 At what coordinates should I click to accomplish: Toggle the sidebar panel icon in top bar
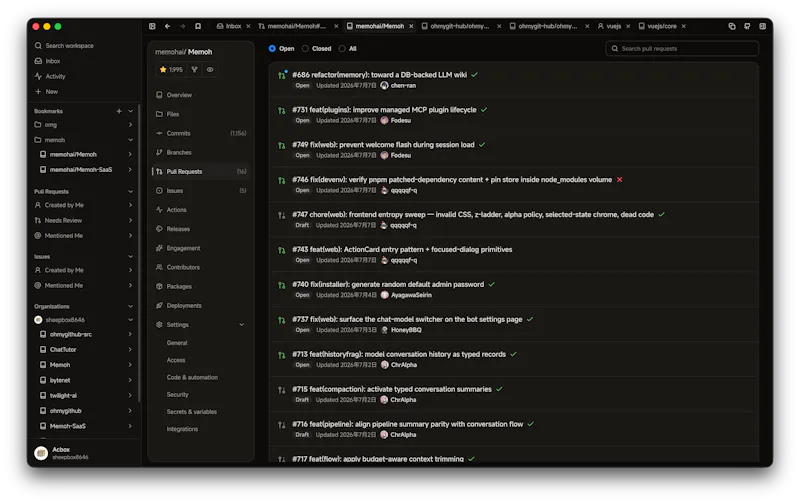coord(152,26)
